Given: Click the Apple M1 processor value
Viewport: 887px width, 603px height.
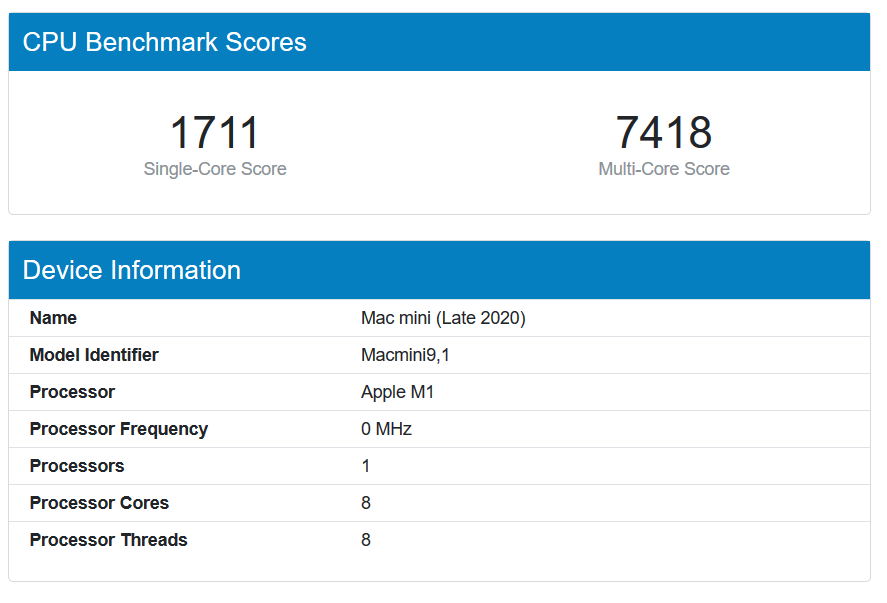Looking at the screenshot, I should (398, 392).
